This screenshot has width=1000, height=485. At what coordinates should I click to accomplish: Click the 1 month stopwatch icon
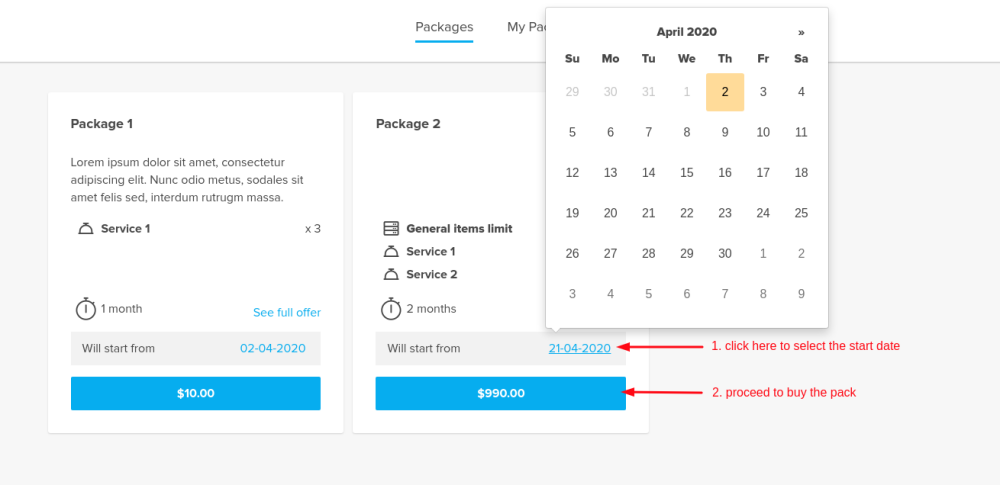coord(86,309)
